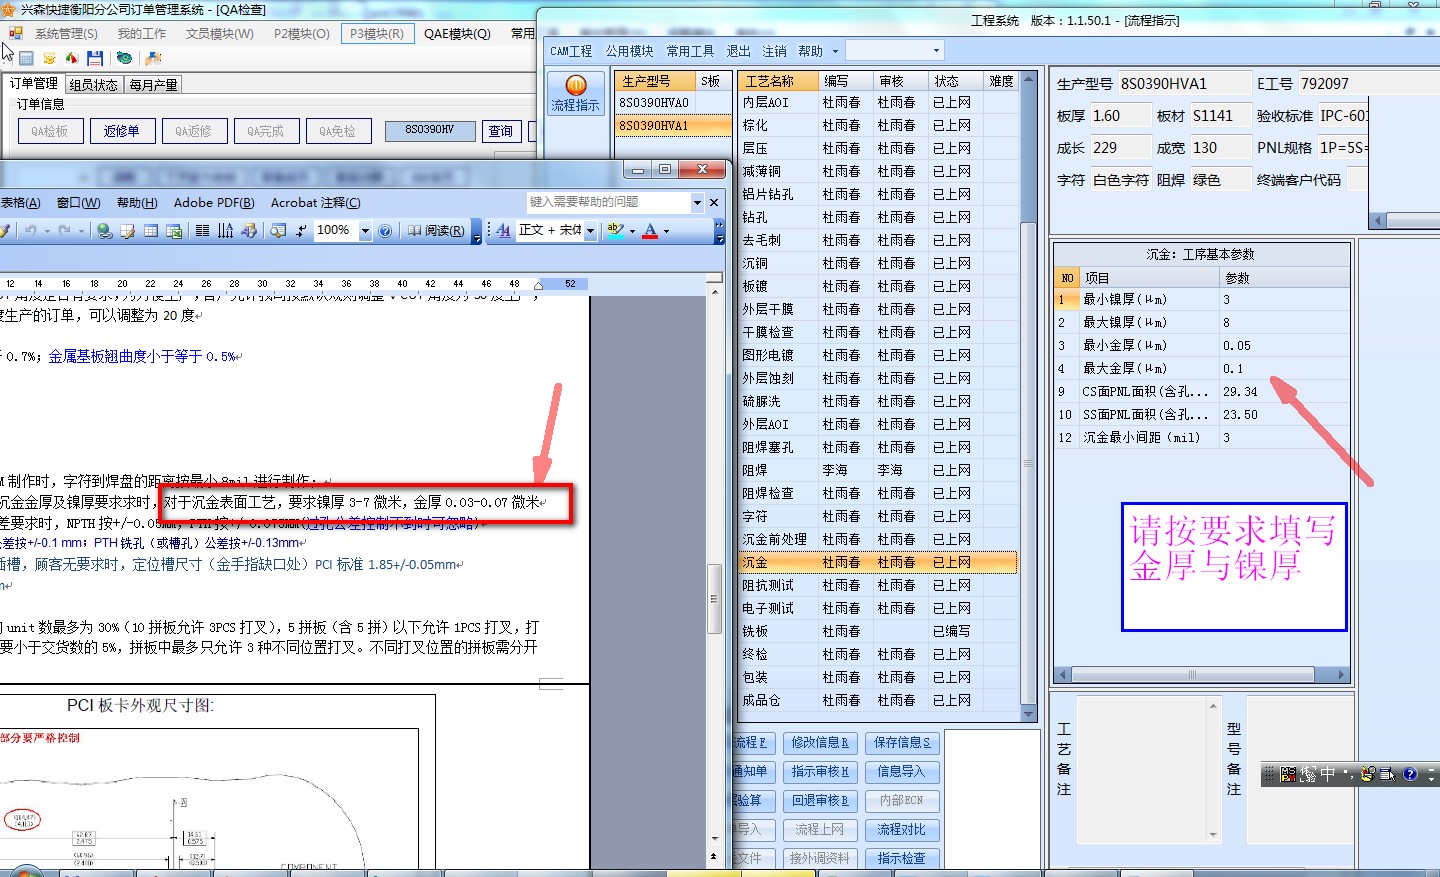Click the 最大金厚 parameter value 0.1
Screen dimensions: 1440x877
pos(1283,368)
